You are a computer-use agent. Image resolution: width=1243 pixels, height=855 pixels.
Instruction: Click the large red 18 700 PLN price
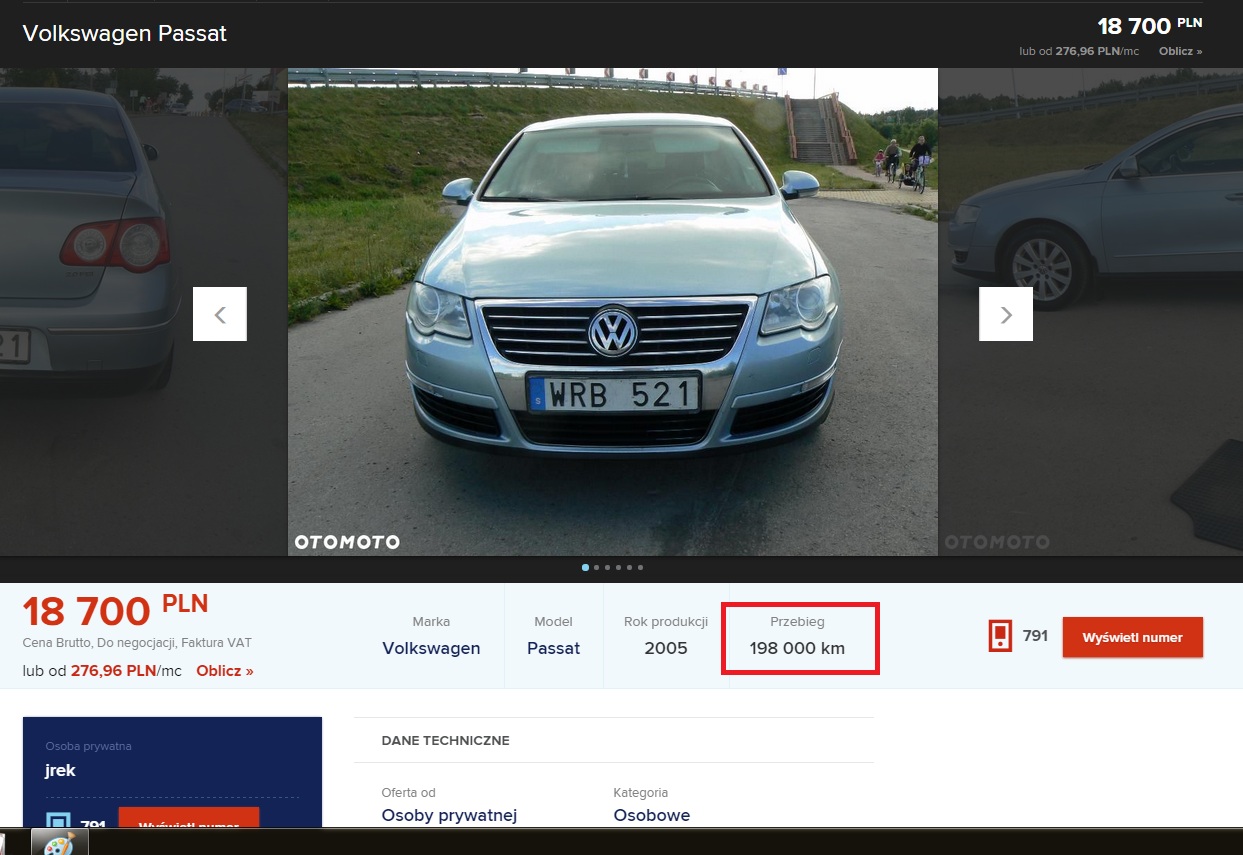point(115,610)
